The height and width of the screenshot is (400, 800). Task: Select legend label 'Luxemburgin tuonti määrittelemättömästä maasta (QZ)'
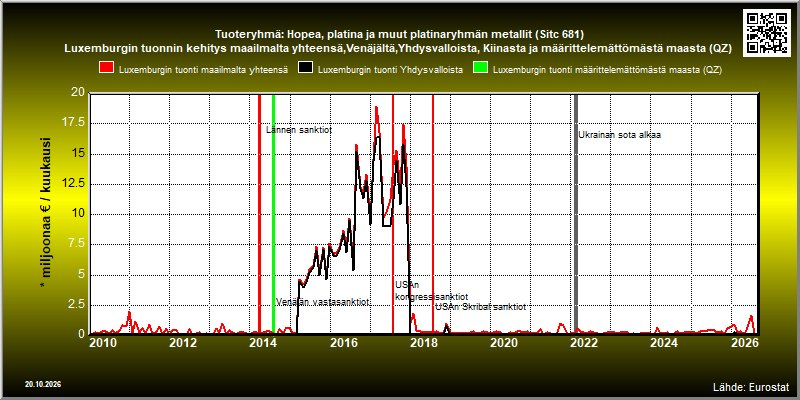(608, 70)
